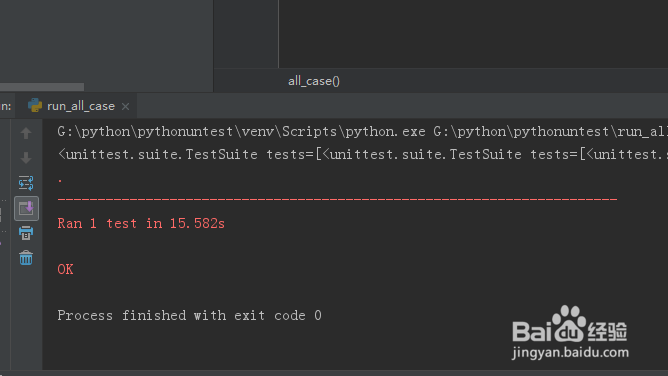Click the Python icon on run_all_case tab
668x376 pixels.
click(x=35, y=106)
